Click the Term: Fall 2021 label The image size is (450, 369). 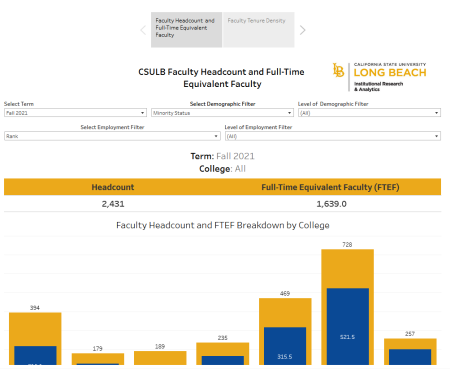point(222,156)
